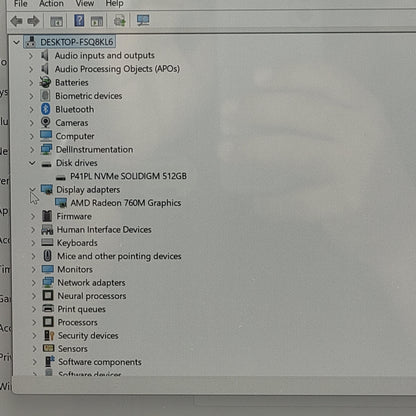Click the Mice and other pointing devices icon
This screenshot has width=416, height=416.
pyautogui.click(x=48, y=256)
